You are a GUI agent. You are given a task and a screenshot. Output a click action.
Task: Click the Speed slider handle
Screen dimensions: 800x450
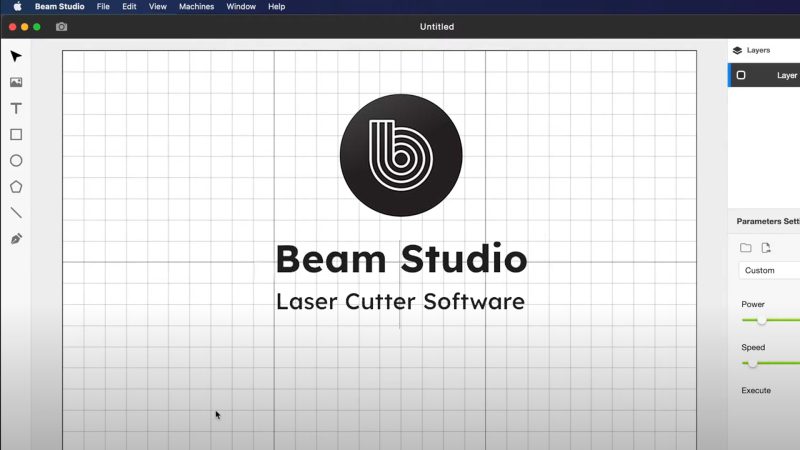(753, 363)
